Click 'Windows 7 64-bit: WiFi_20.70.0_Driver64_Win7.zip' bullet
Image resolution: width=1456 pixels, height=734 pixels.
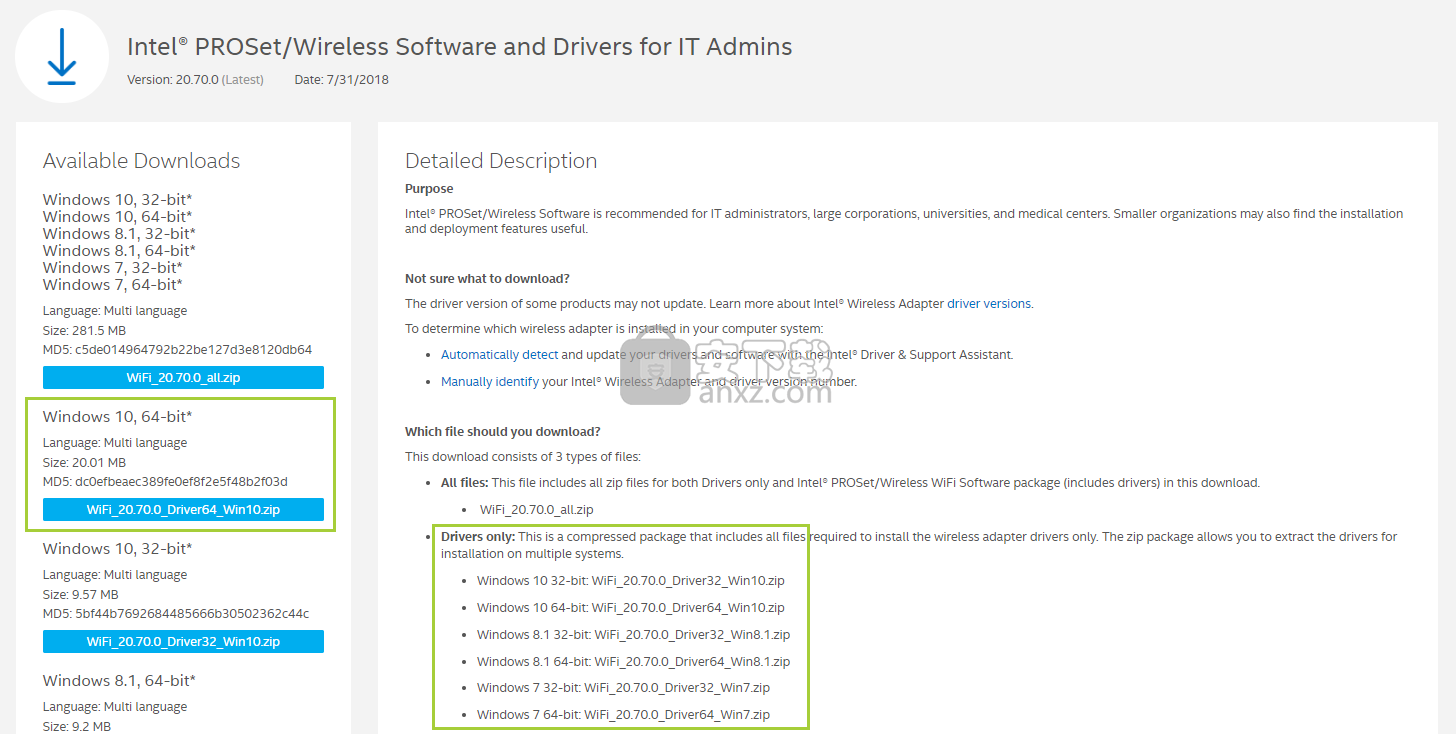click(624, 714)
